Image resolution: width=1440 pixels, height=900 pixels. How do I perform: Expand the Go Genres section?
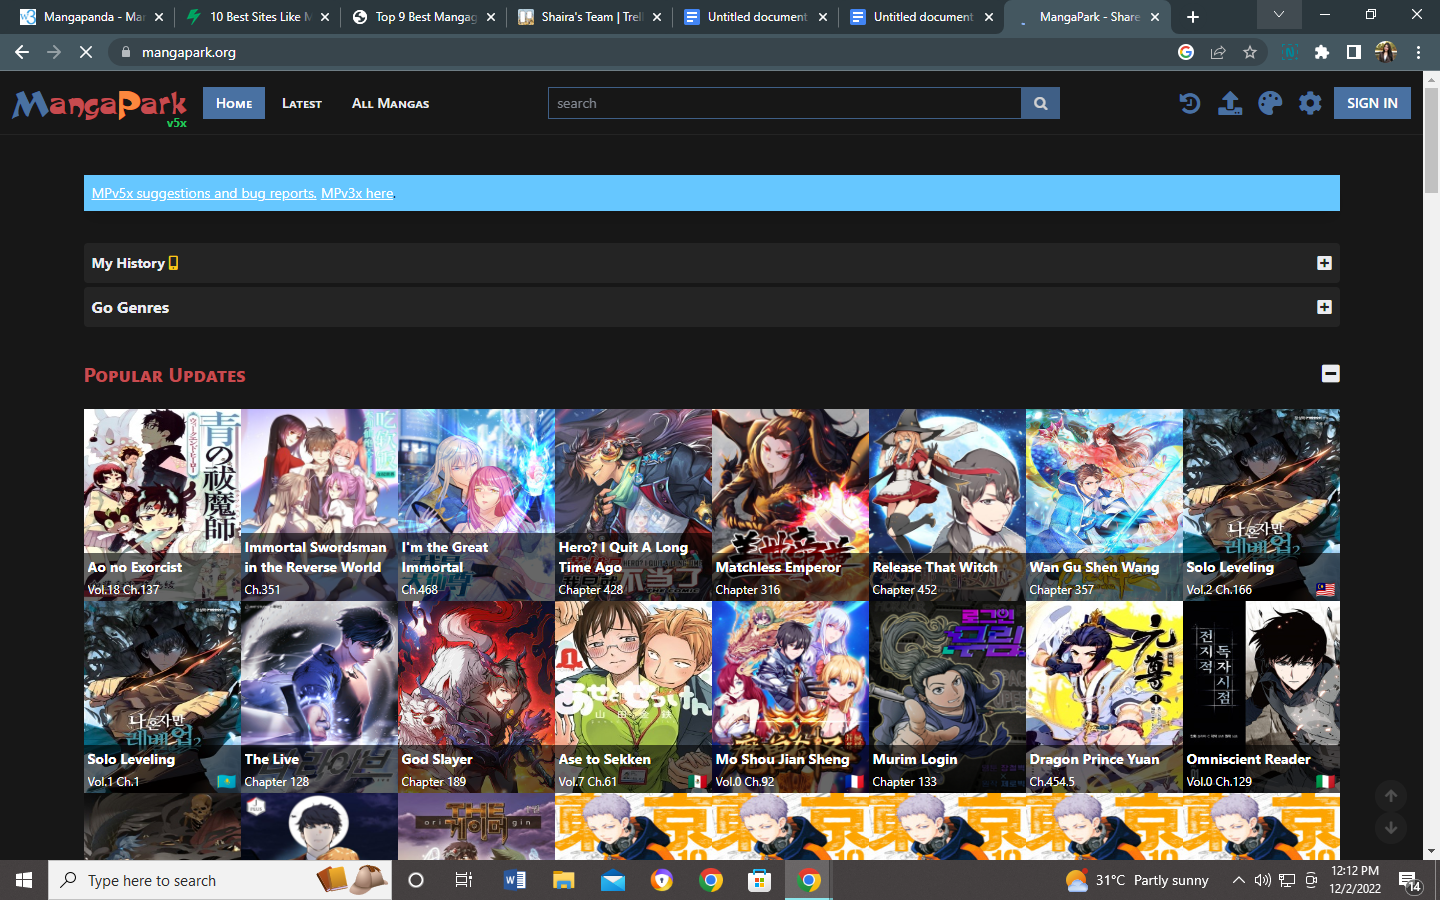pyautogui.click(x=1324, y=307)
